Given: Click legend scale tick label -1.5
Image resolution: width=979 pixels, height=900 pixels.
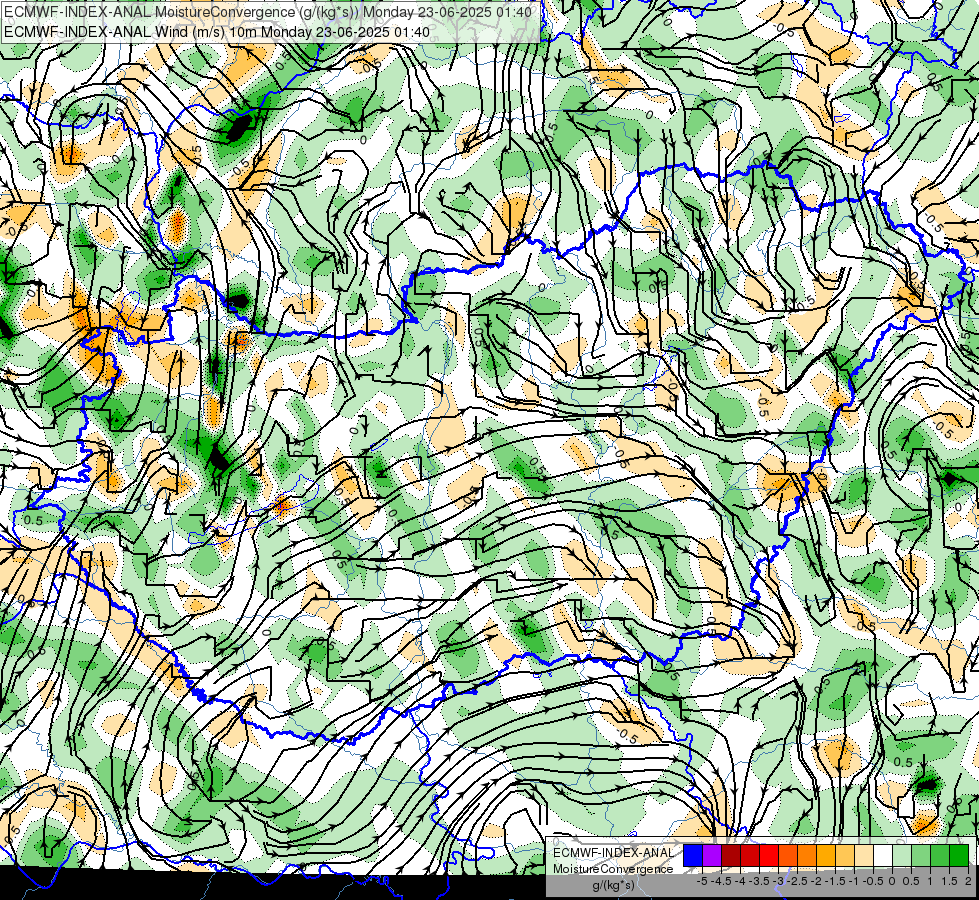Looking at the screenshot, I should pos(835,881).
